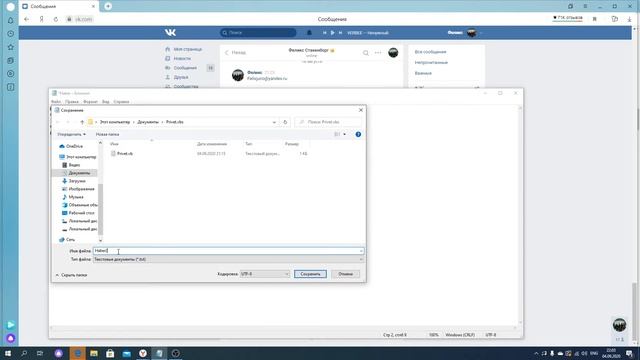This screenshot has width=640, height=360.
Task: Open the Тип файла dropdown
Action: [228, 259]
